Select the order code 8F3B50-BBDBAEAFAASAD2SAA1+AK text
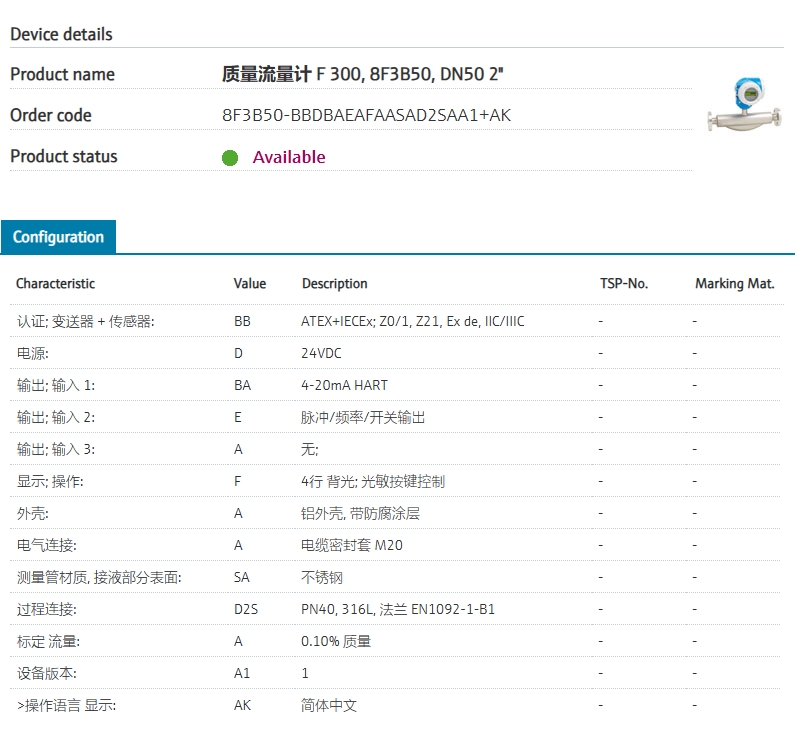Viewport: 795px width, 731px height. (366, 115)
